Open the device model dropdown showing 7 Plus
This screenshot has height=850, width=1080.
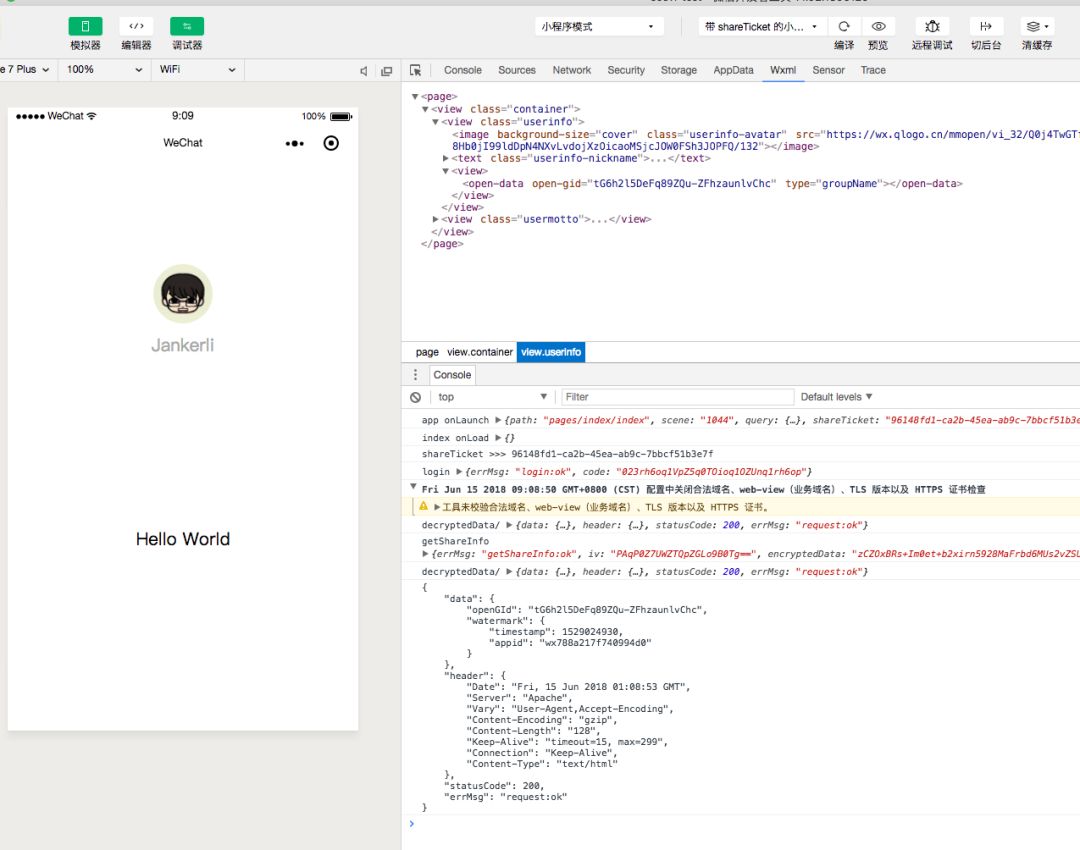(x=26, y=70)
